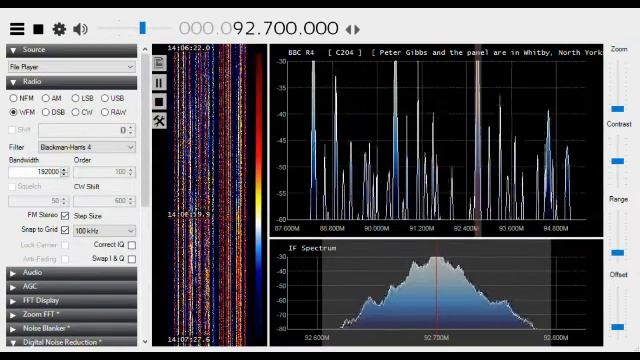
Task: Expand the AGC panel
Action: coord(71,287)
